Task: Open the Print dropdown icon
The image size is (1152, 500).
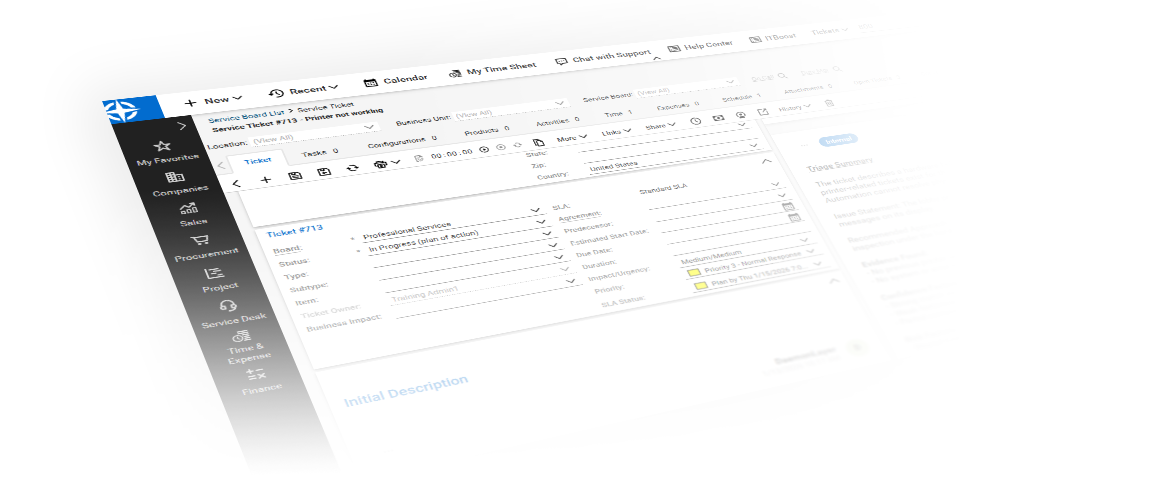Action: pyautogui.click(x=386, y=163)
